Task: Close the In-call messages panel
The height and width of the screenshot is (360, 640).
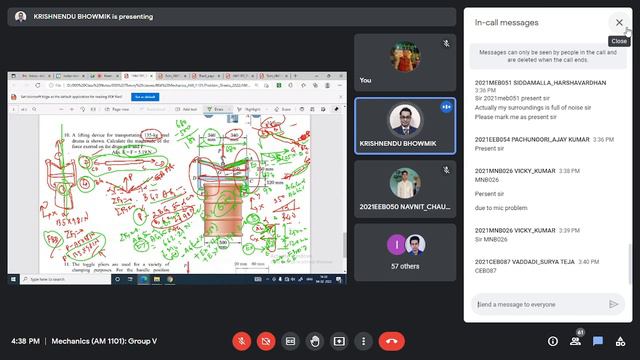Action: point(619,22)
